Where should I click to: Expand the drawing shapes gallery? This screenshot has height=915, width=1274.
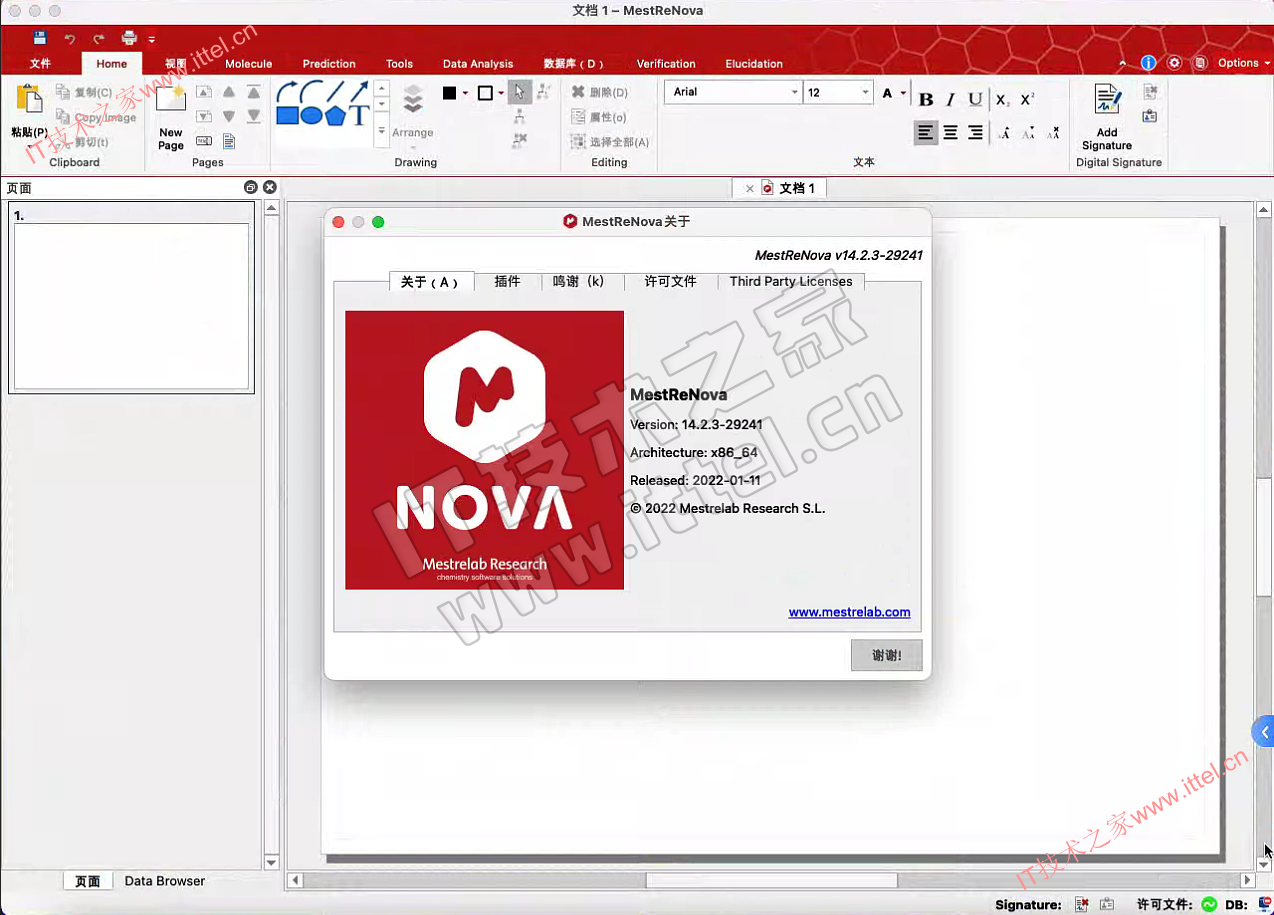(x=381, y=132)
